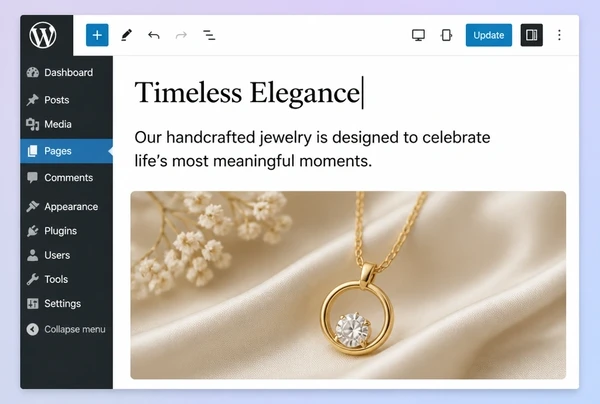Toggle the Settings sidebar panel
Viewport: 600px width, 404px height.
(x=532, y=35)
